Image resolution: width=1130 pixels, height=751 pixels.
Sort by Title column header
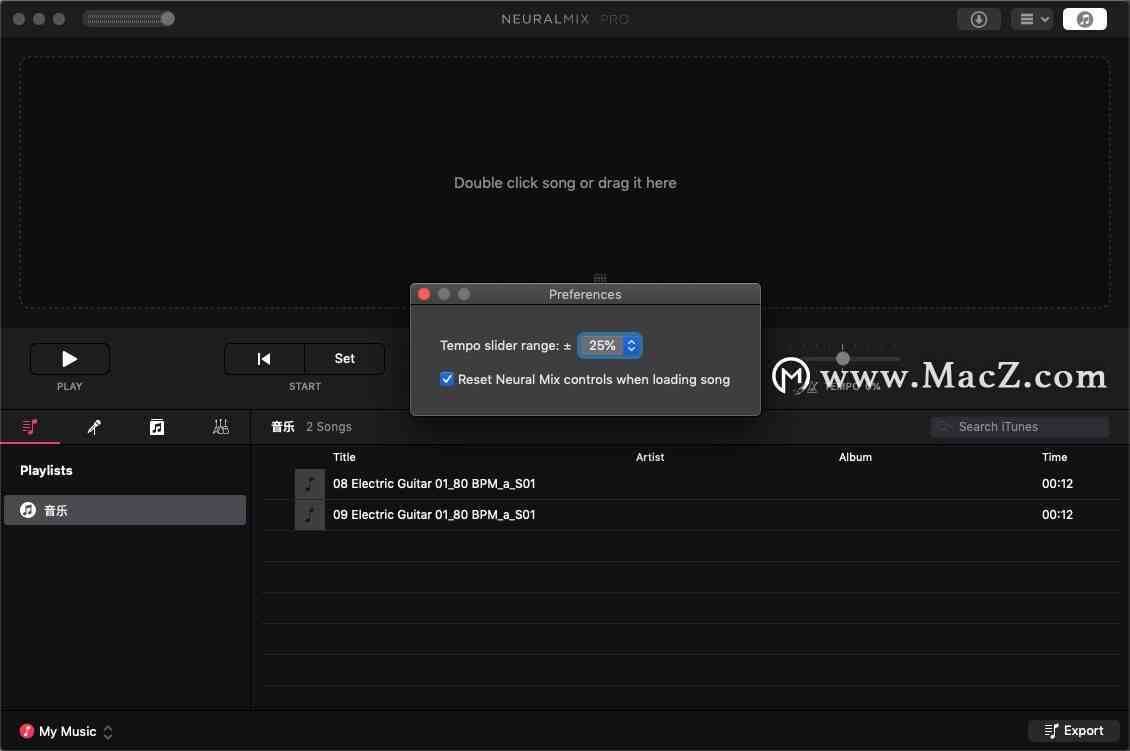click(x=344, y=457)
